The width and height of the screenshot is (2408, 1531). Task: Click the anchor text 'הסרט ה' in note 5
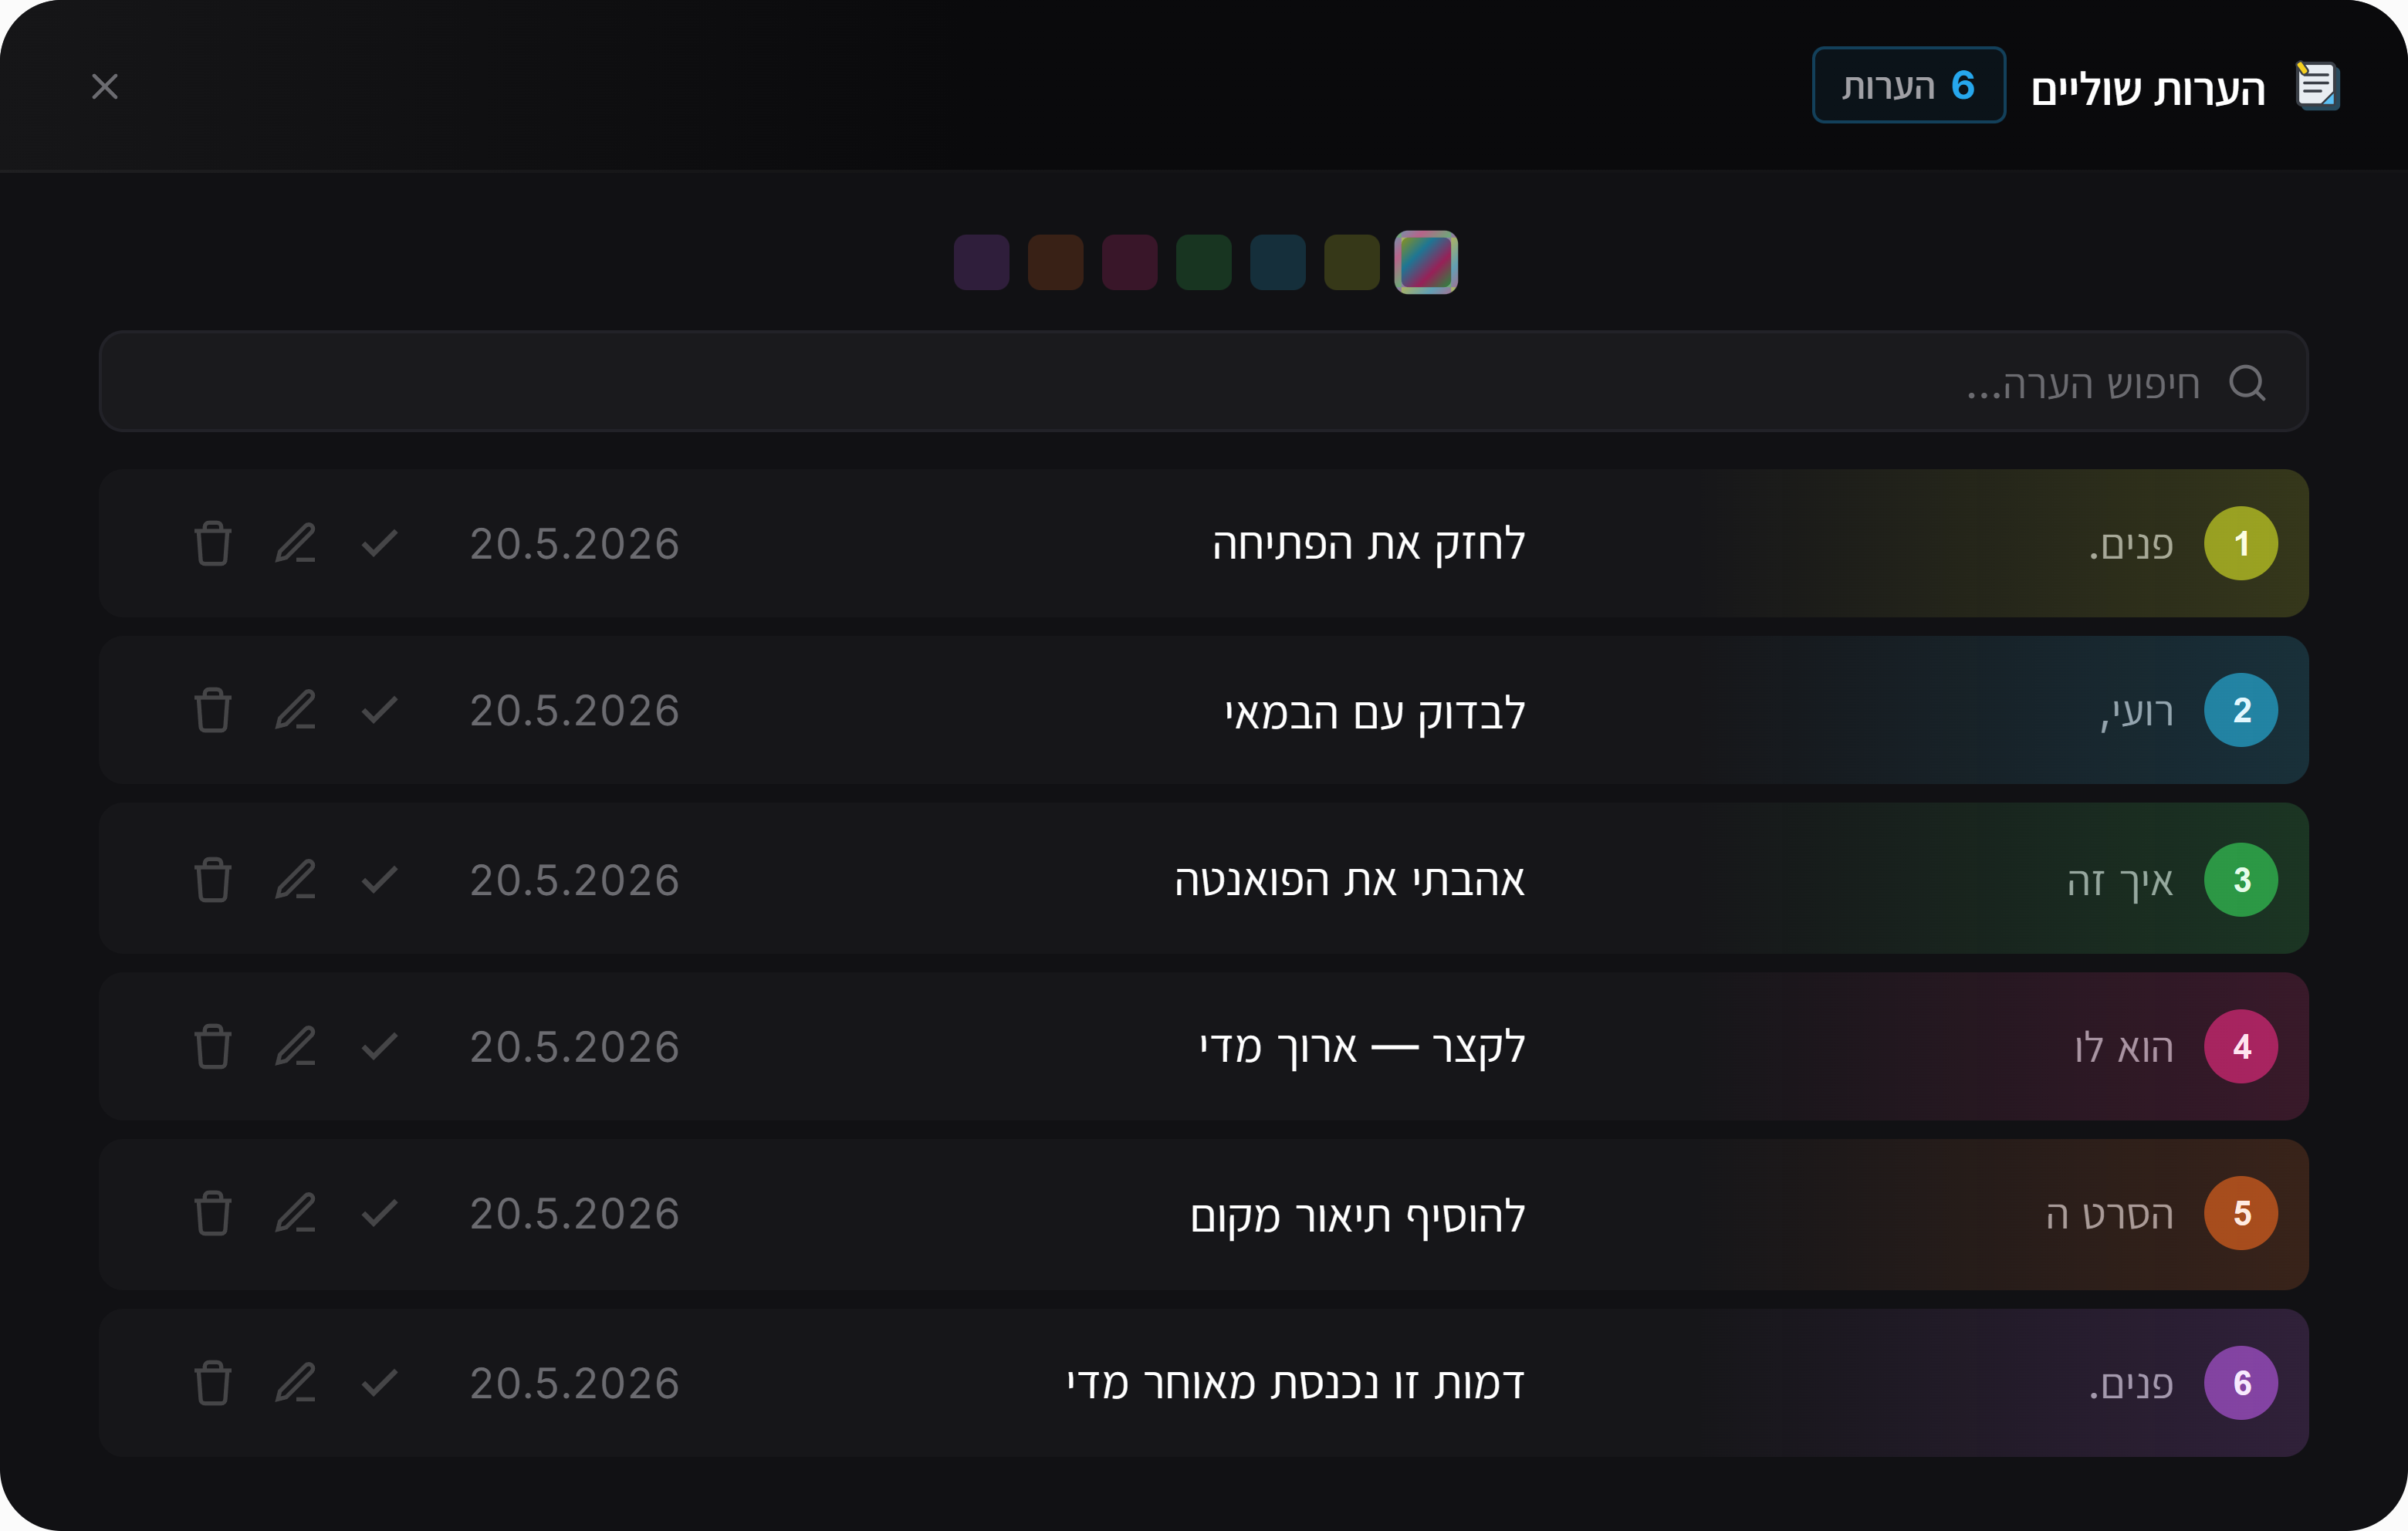coord(2110,1215)
